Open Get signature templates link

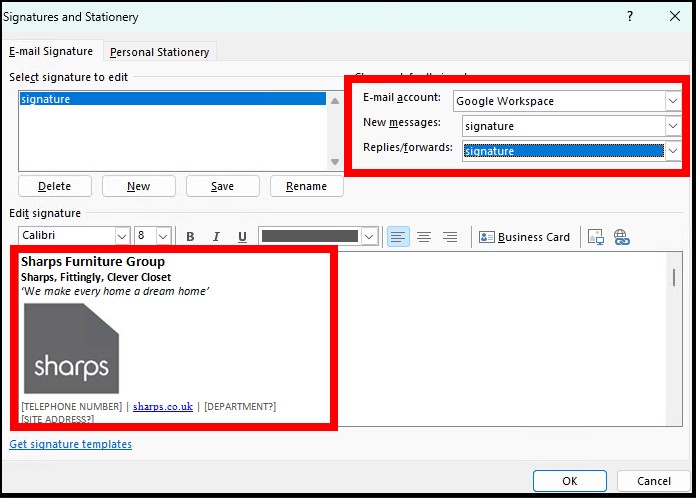pos(71,444)
